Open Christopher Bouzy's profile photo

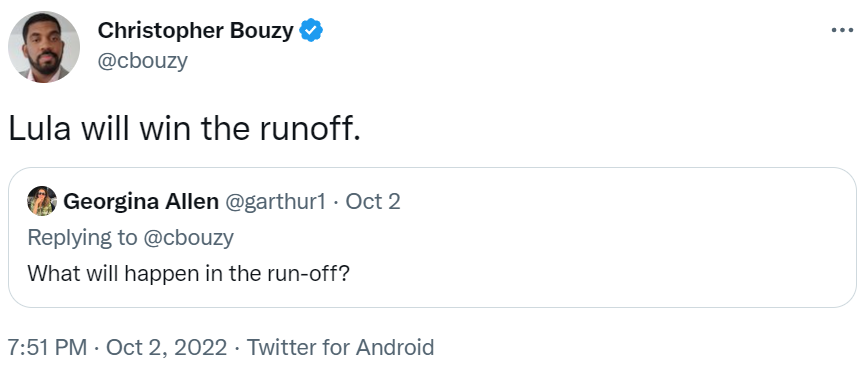pos(44,47)
